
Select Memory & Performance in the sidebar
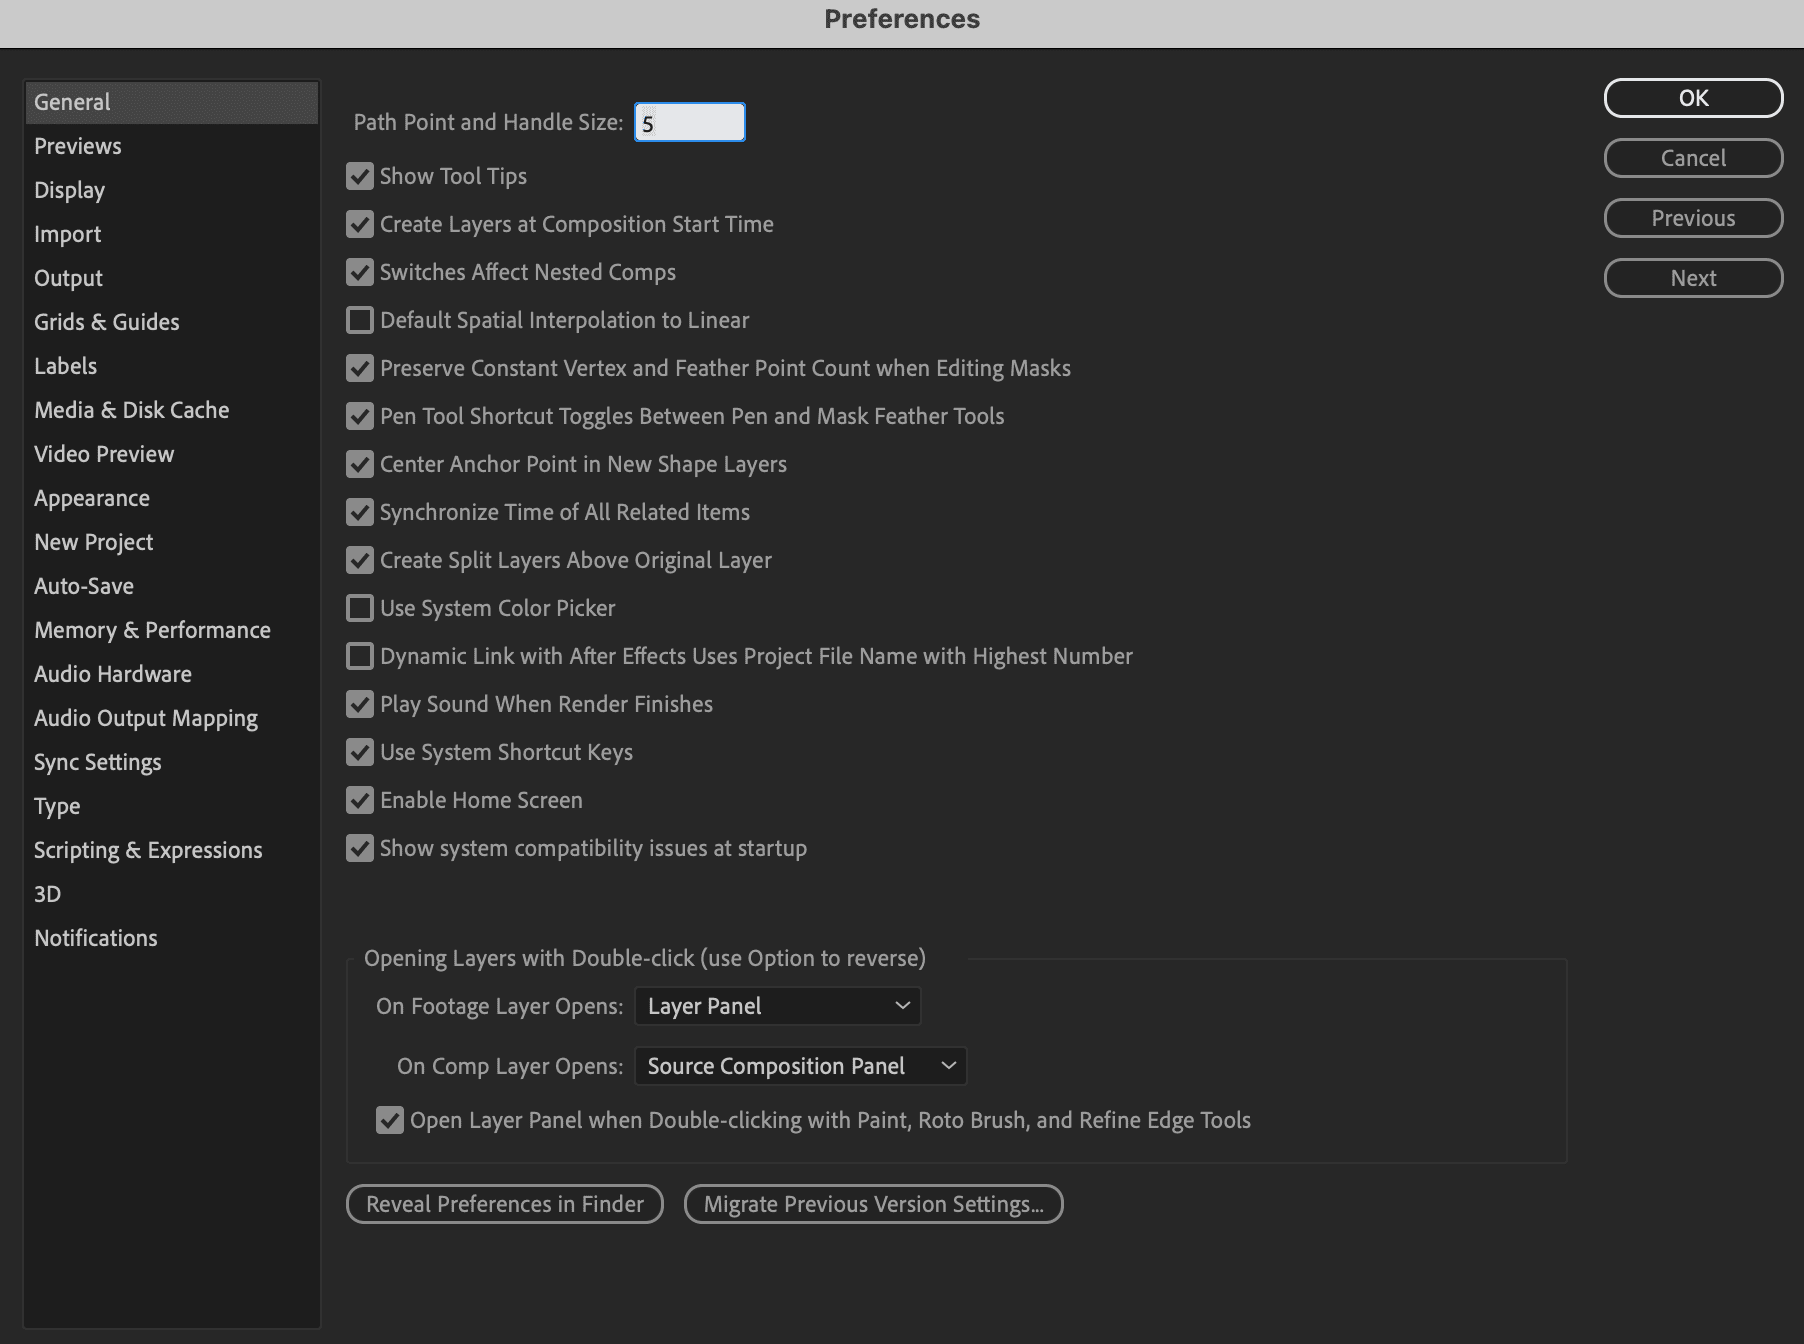click(x=152, y=630)
